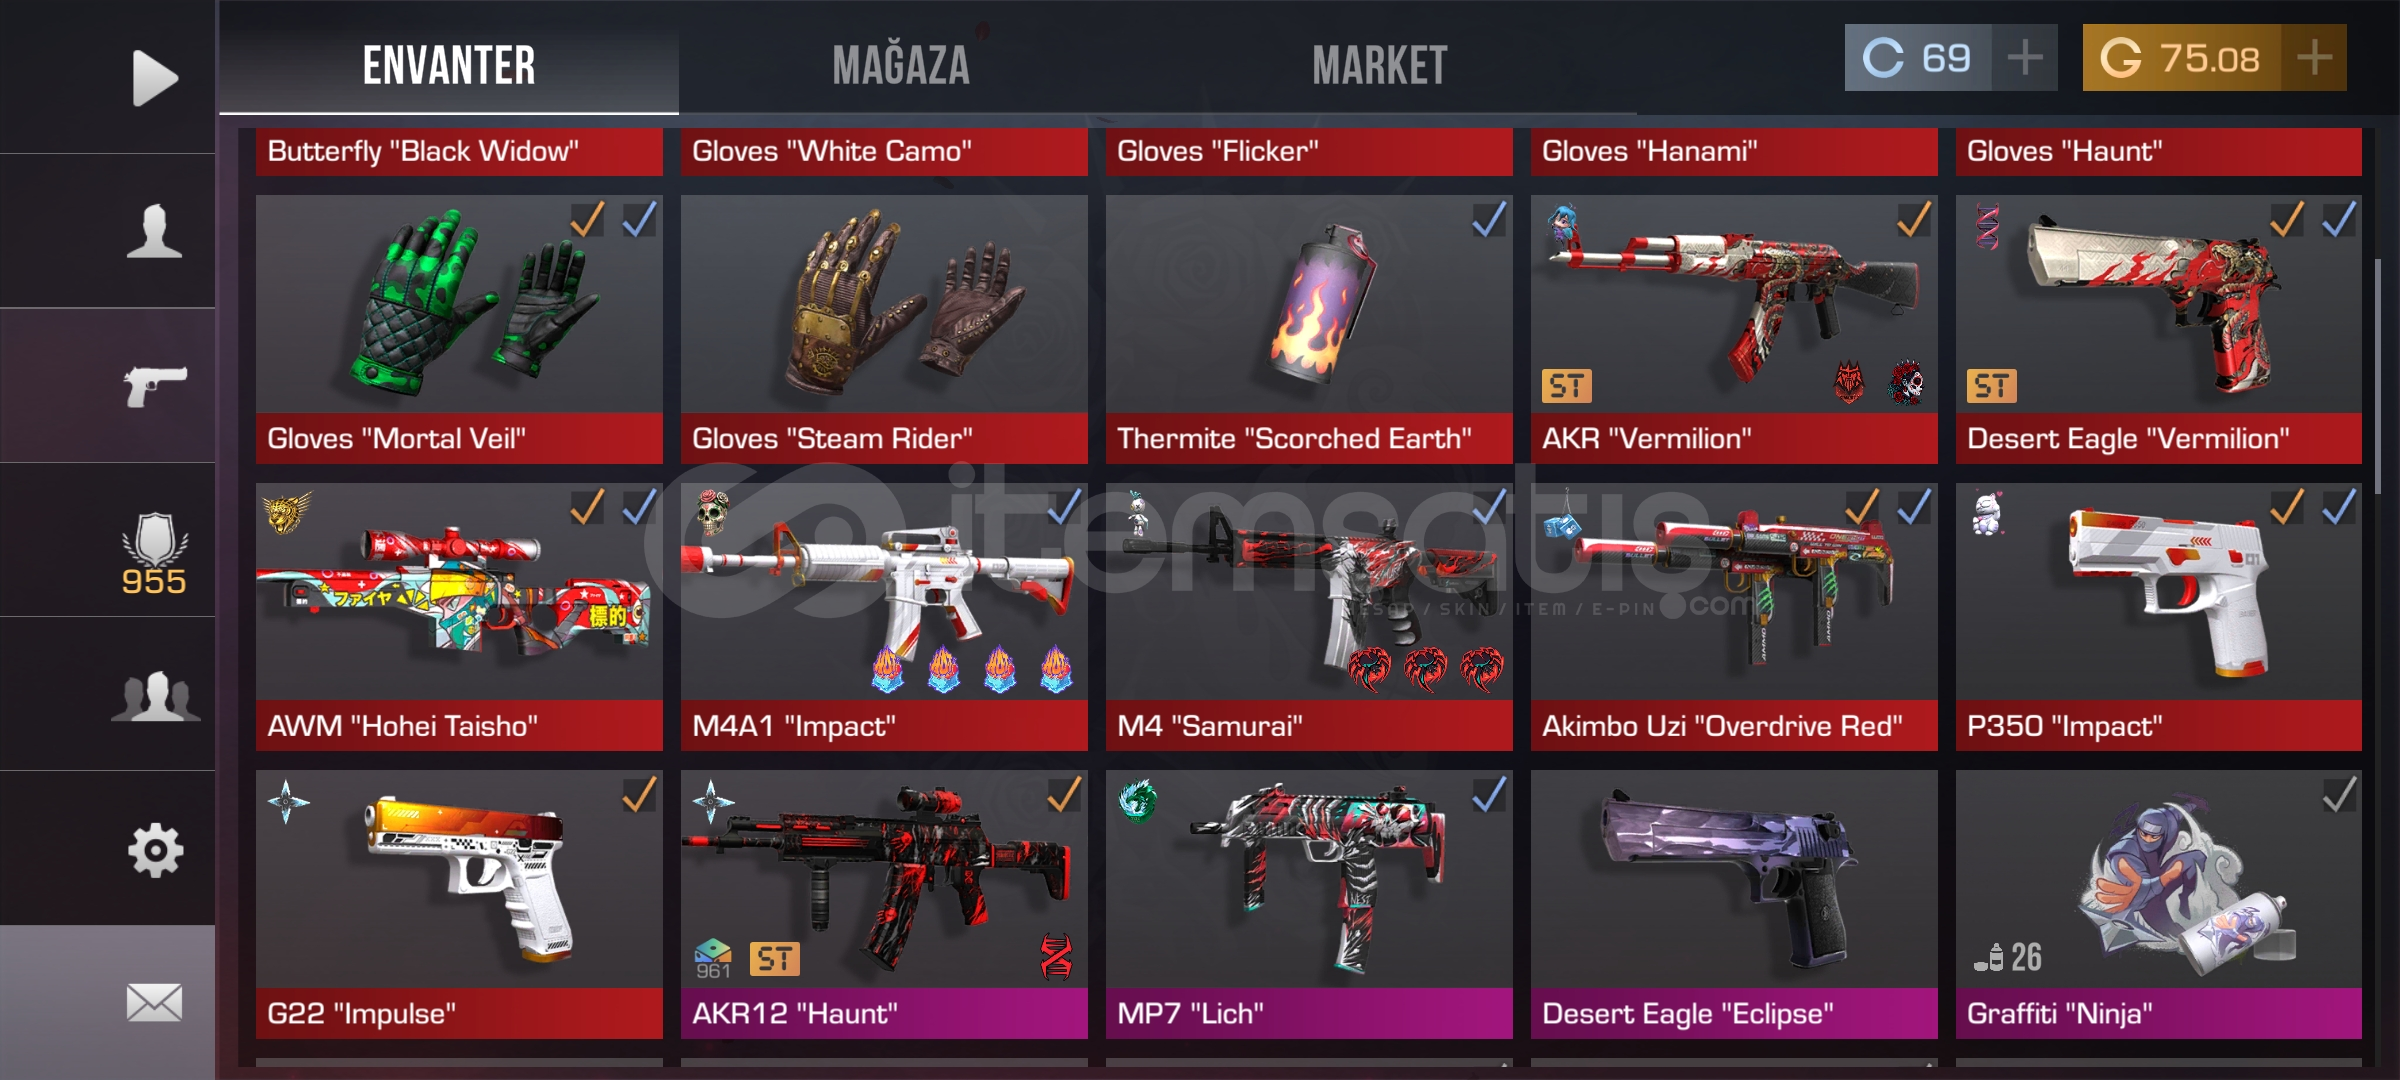This screenshot has width=2400, height=1080.
Task: Tap the play arrow in sidebar
Action: tap(155, 77)
